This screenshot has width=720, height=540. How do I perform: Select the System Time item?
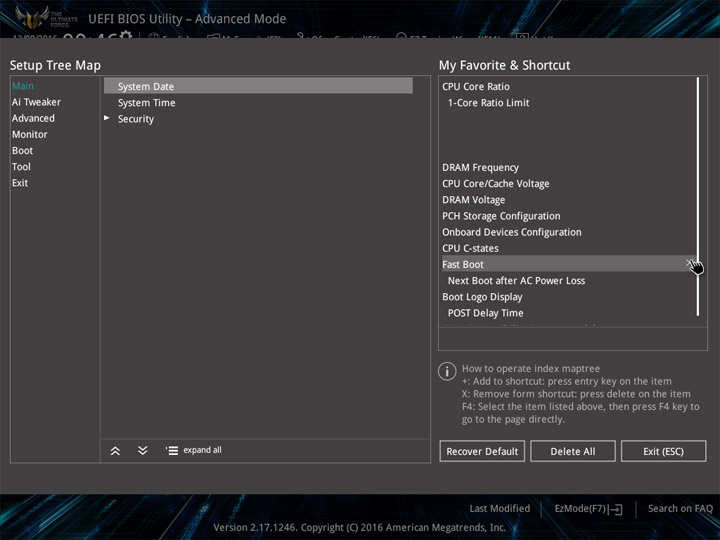[146, 102]
